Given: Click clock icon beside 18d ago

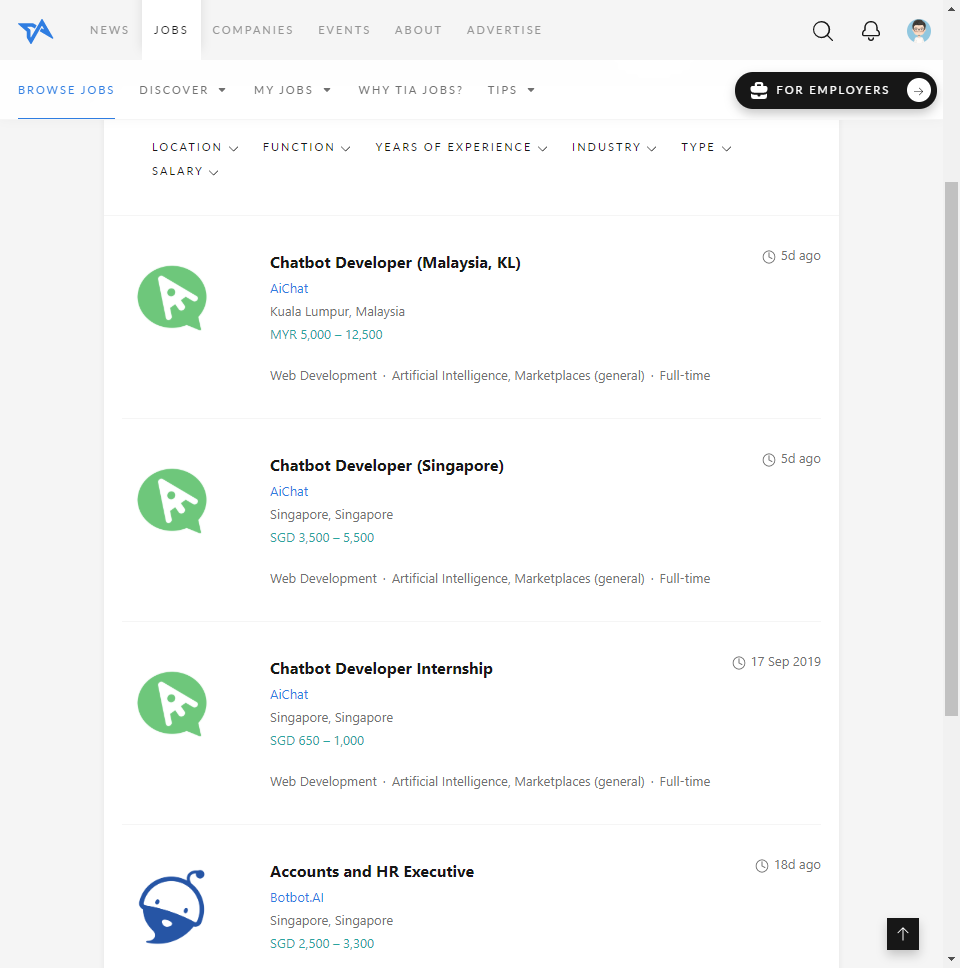Looking at the screenshot, I should [x=762, y=866].
